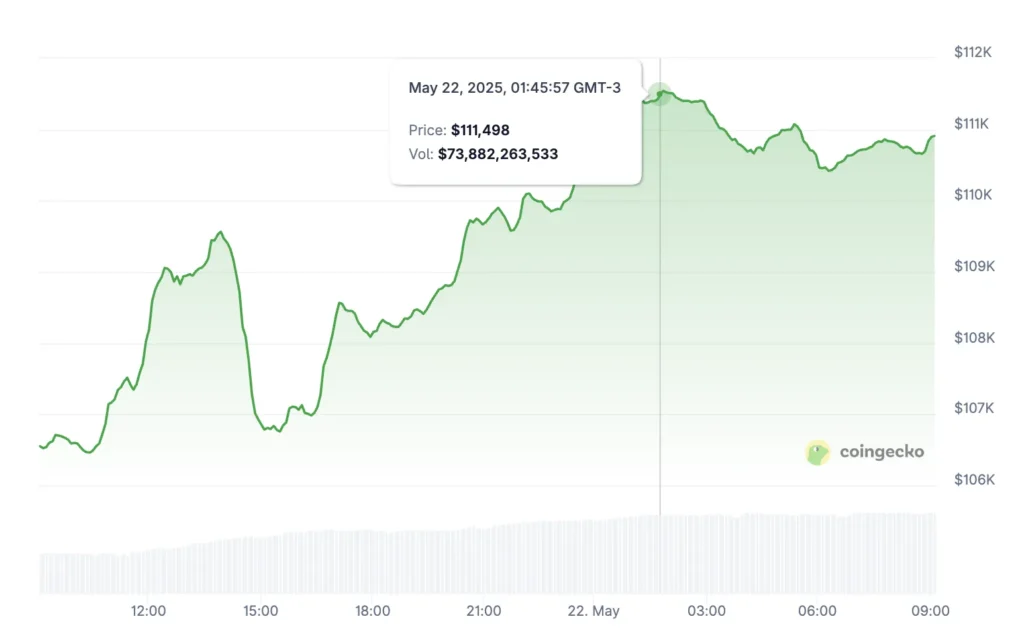The width and height of the screenshot is (1024, 639).
Task: Click the Price value $111,498 in tooltip
Action: pos(480,130)
